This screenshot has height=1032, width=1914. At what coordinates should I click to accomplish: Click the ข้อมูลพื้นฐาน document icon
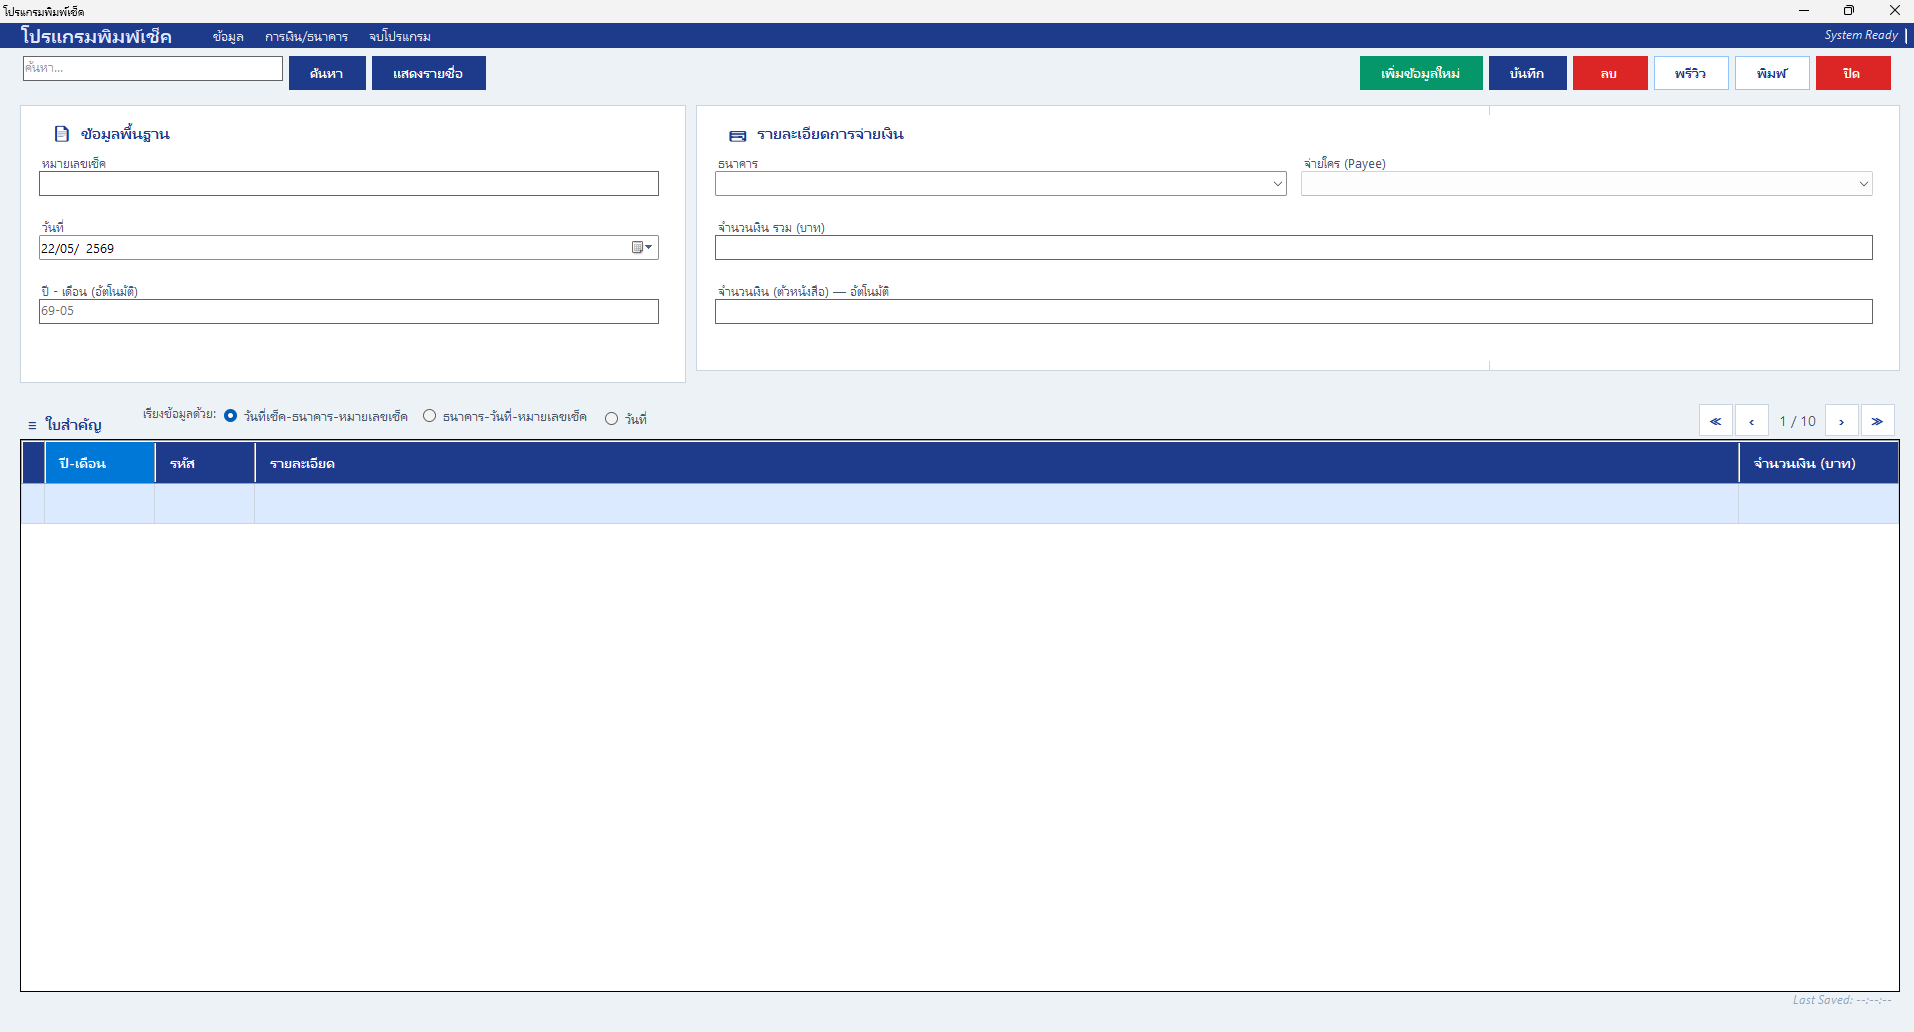pos(62,134)
